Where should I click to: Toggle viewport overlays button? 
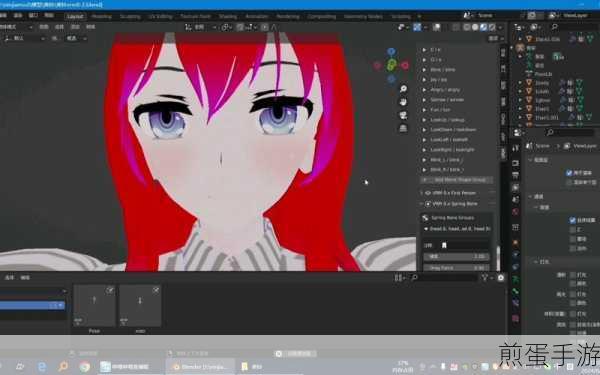click(x=437, y=27)
